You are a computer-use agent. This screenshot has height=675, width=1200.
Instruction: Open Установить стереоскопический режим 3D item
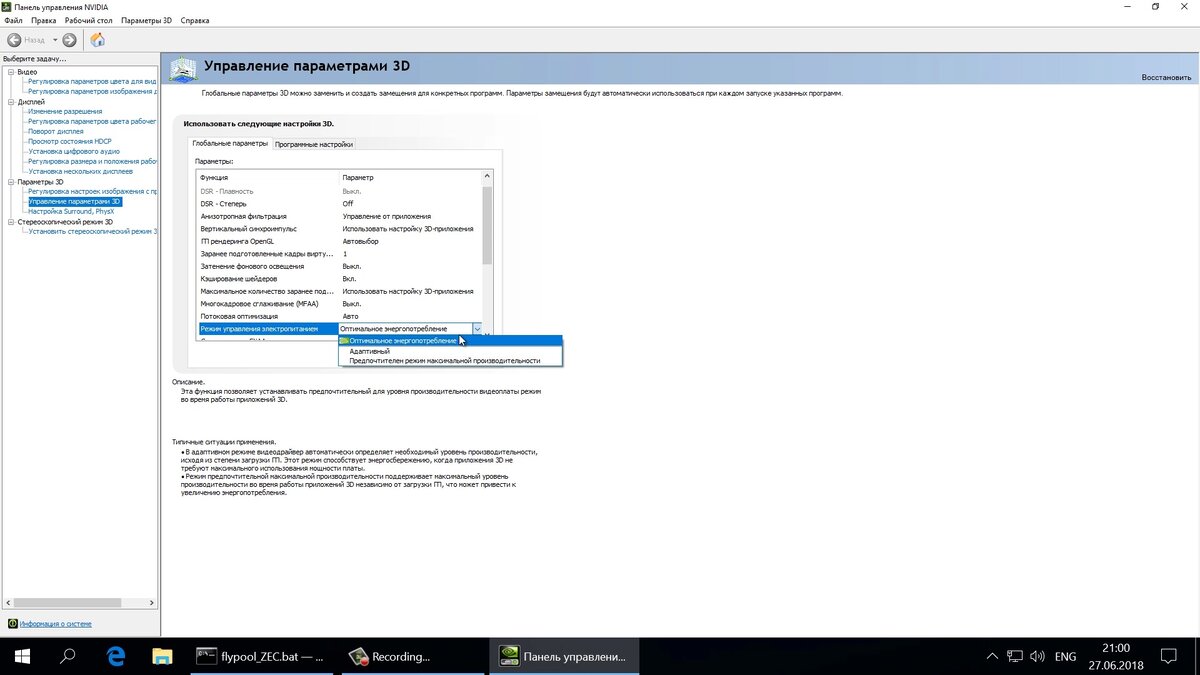tap(92, 232)
